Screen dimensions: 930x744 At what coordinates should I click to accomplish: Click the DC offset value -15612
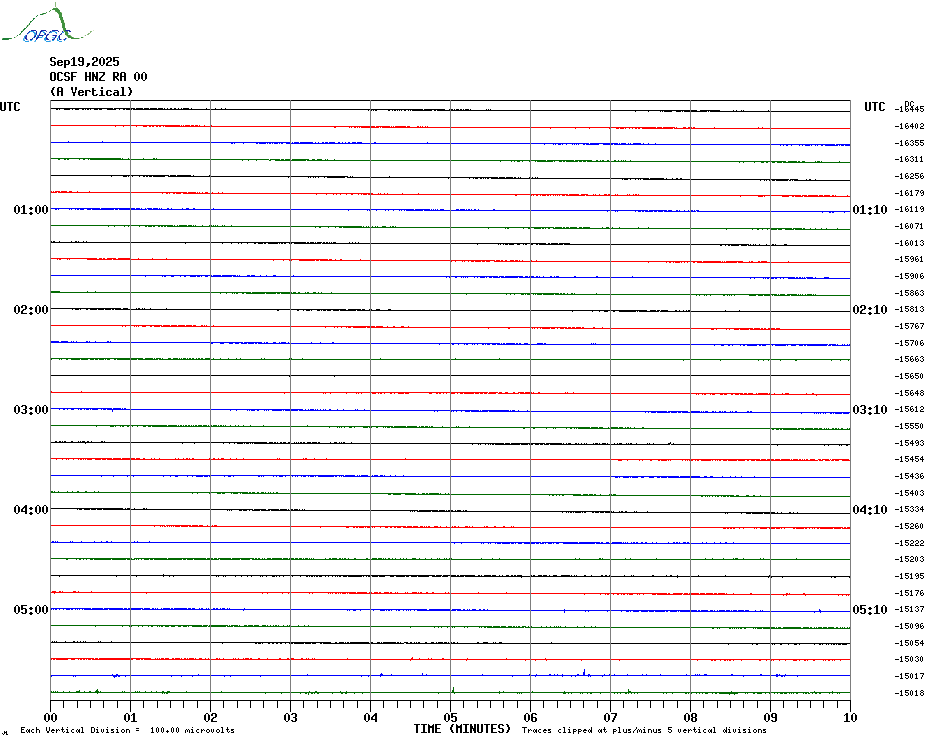(909, 409)
